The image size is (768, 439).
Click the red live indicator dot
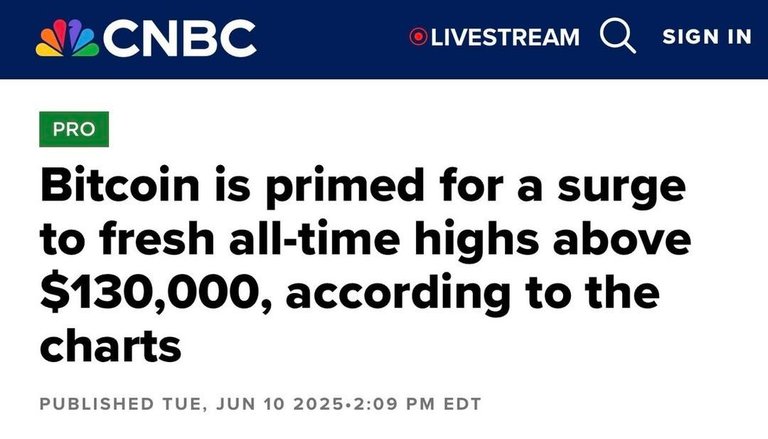coord(418,37)
